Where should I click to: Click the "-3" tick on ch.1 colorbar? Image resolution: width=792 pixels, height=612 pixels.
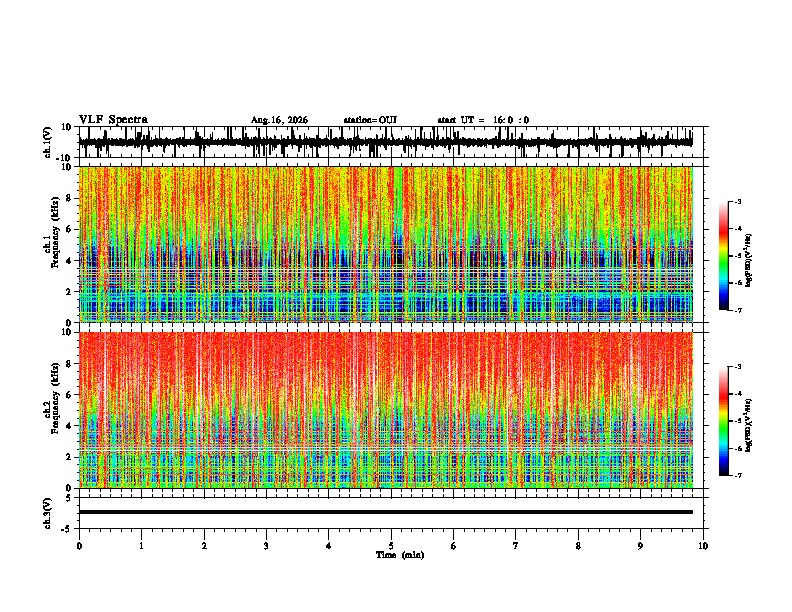pyautogui.click(x=737, y=202)
